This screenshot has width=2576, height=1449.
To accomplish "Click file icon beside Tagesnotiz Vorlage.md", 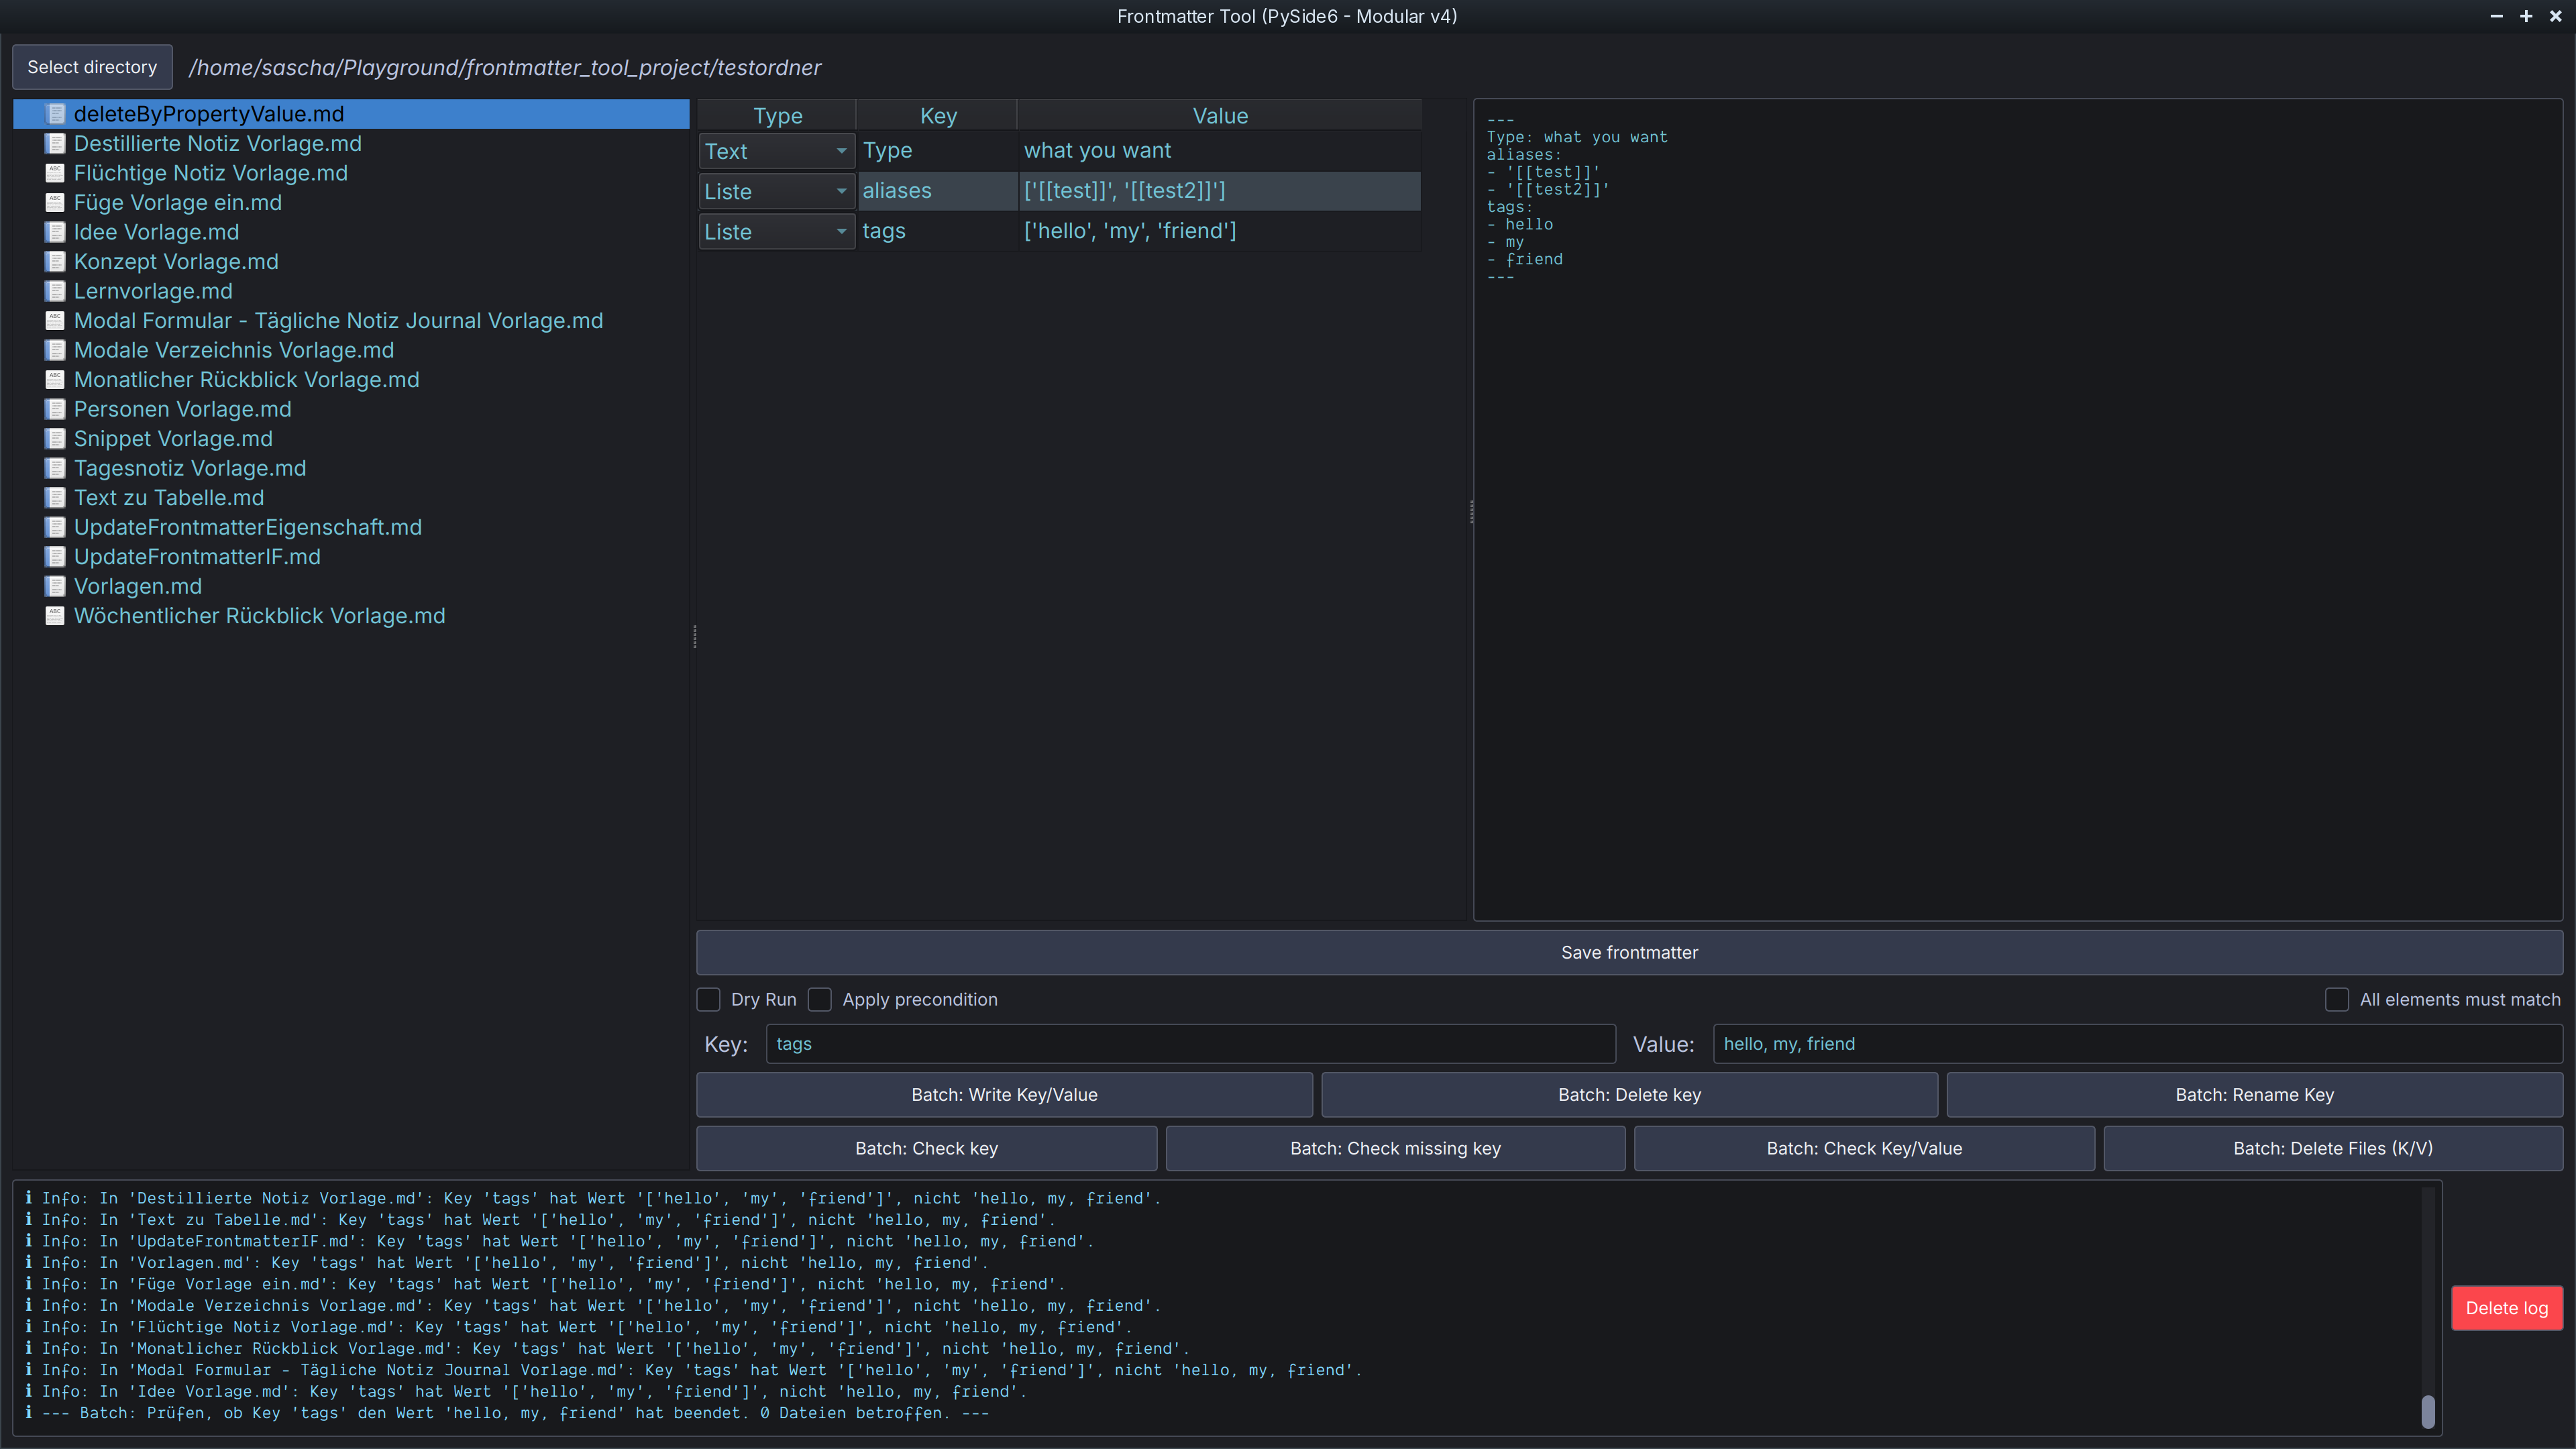I will click(56, 468).
